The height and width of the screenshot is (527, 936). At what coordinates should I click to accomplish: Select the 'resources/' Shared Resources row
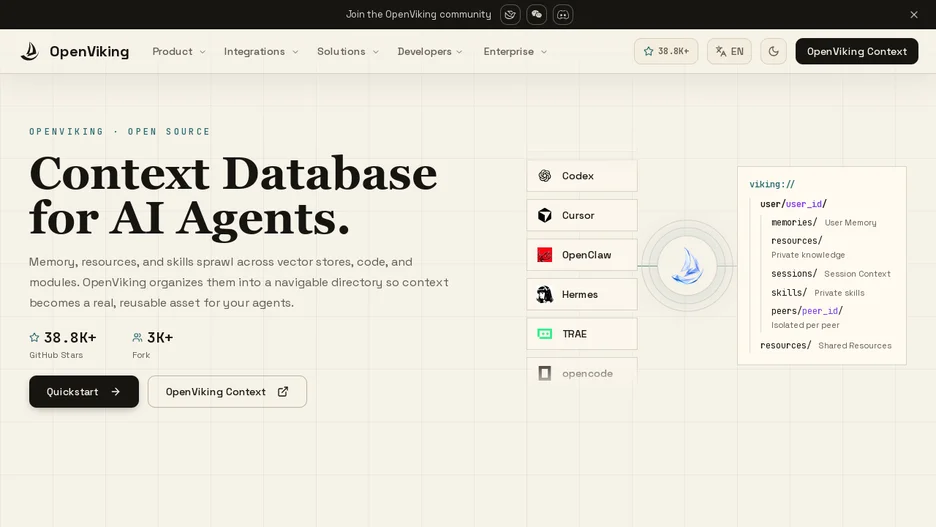(826, 345)
